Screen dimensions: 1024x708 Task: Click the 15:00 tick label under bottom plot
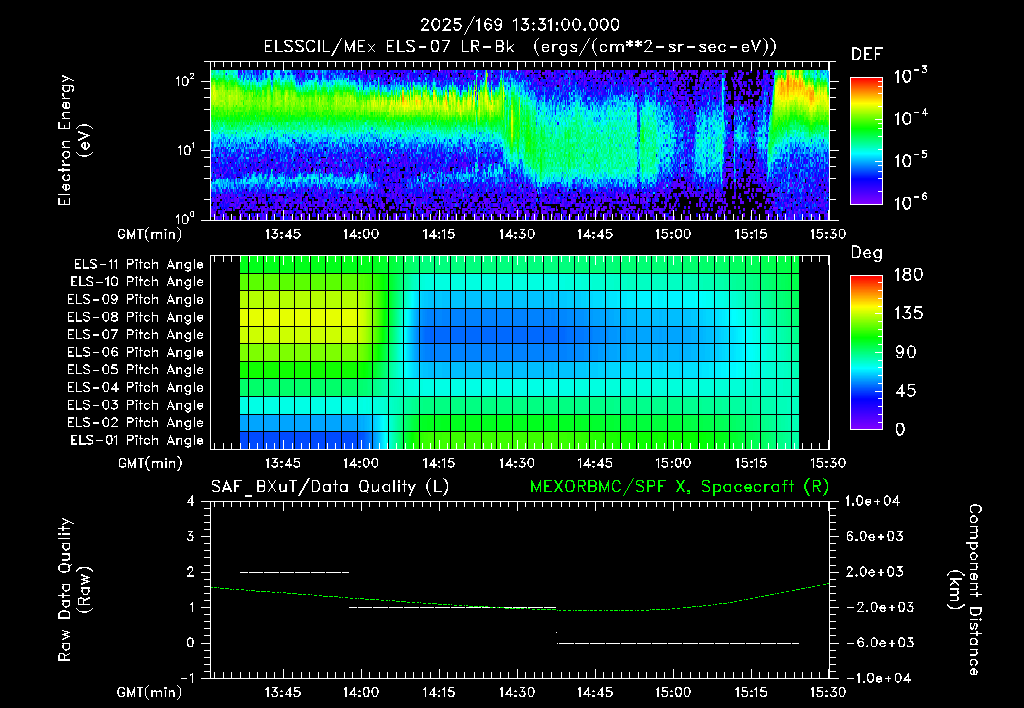coord(673,692)
